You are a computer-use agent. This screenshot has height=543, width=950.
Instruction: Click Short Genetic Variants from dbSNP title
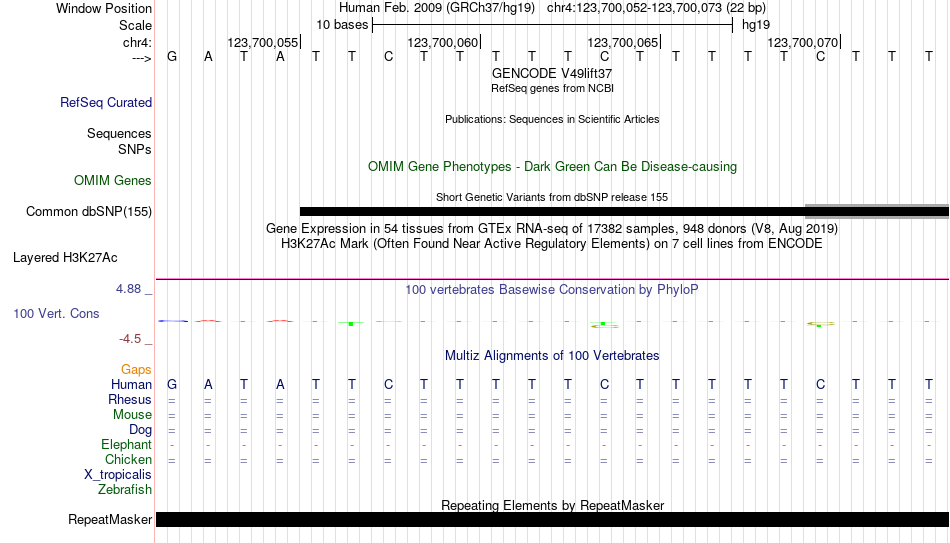click(x=552, y=197)
